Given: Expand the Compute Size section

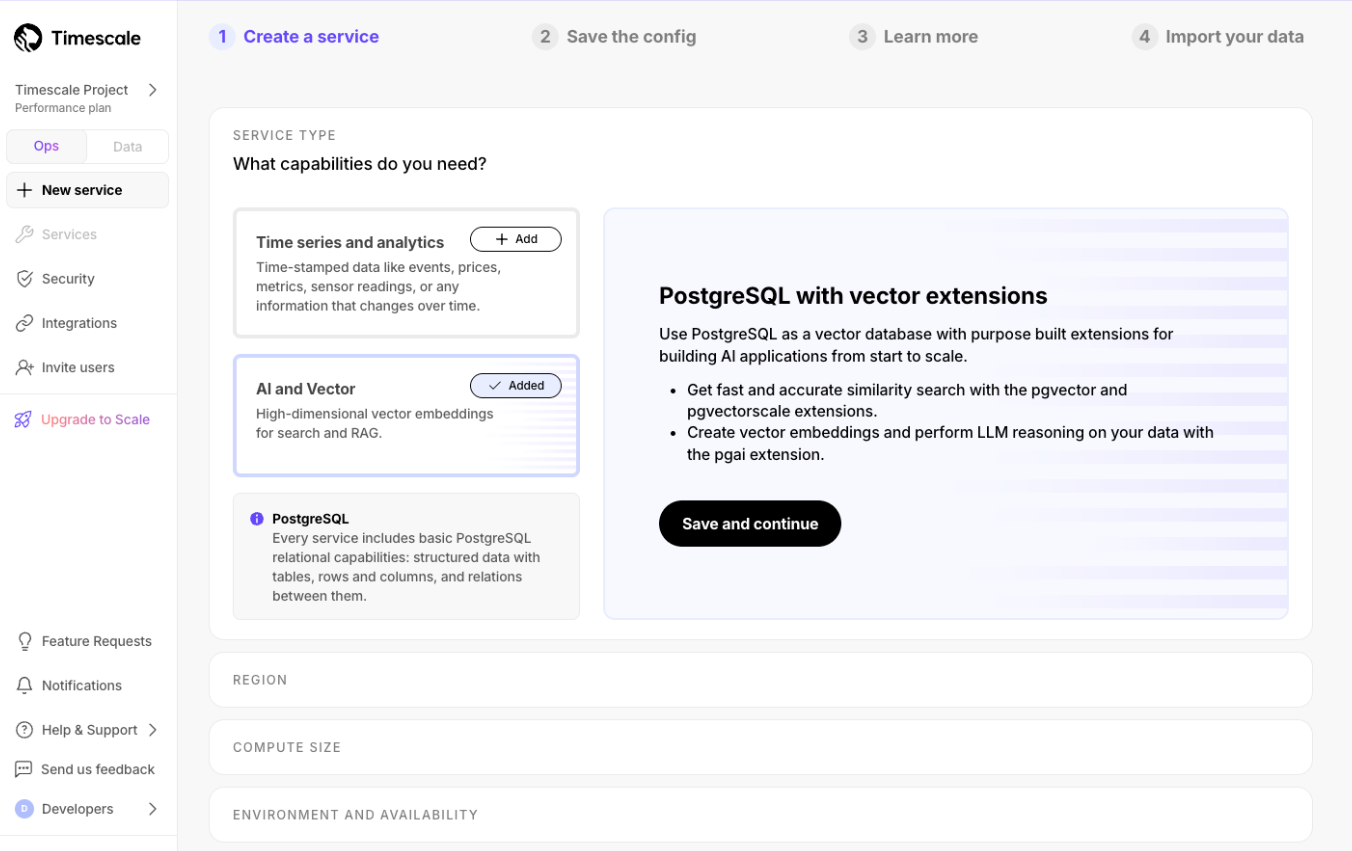Looking at the screenshot, I should (760, 747).
